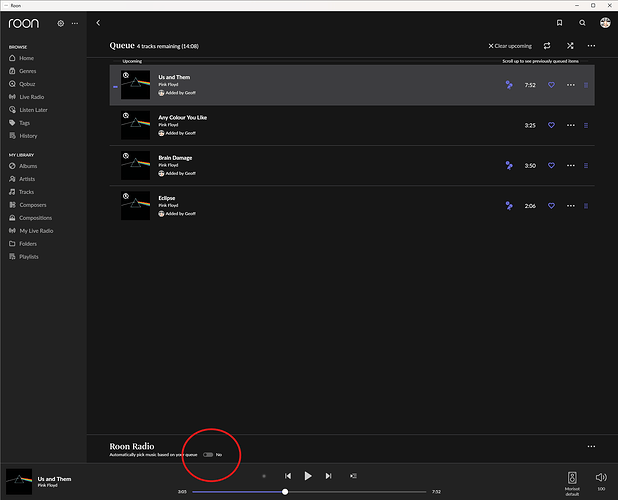Enable the Roon Radio toggle switch
The height and width of the screenshot is (500, 618).
208,455
